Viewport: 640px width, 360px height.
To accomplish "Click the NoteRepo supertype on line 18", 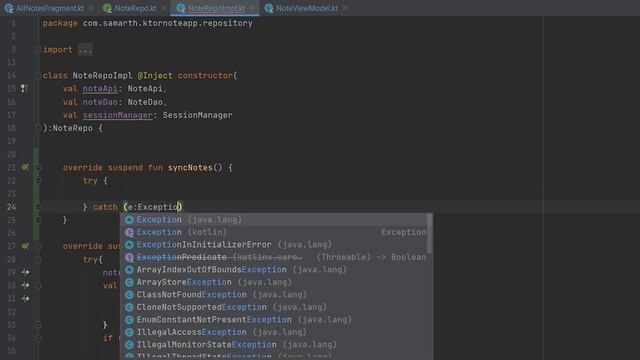I will pyautogui.click(x=73, y=128).
